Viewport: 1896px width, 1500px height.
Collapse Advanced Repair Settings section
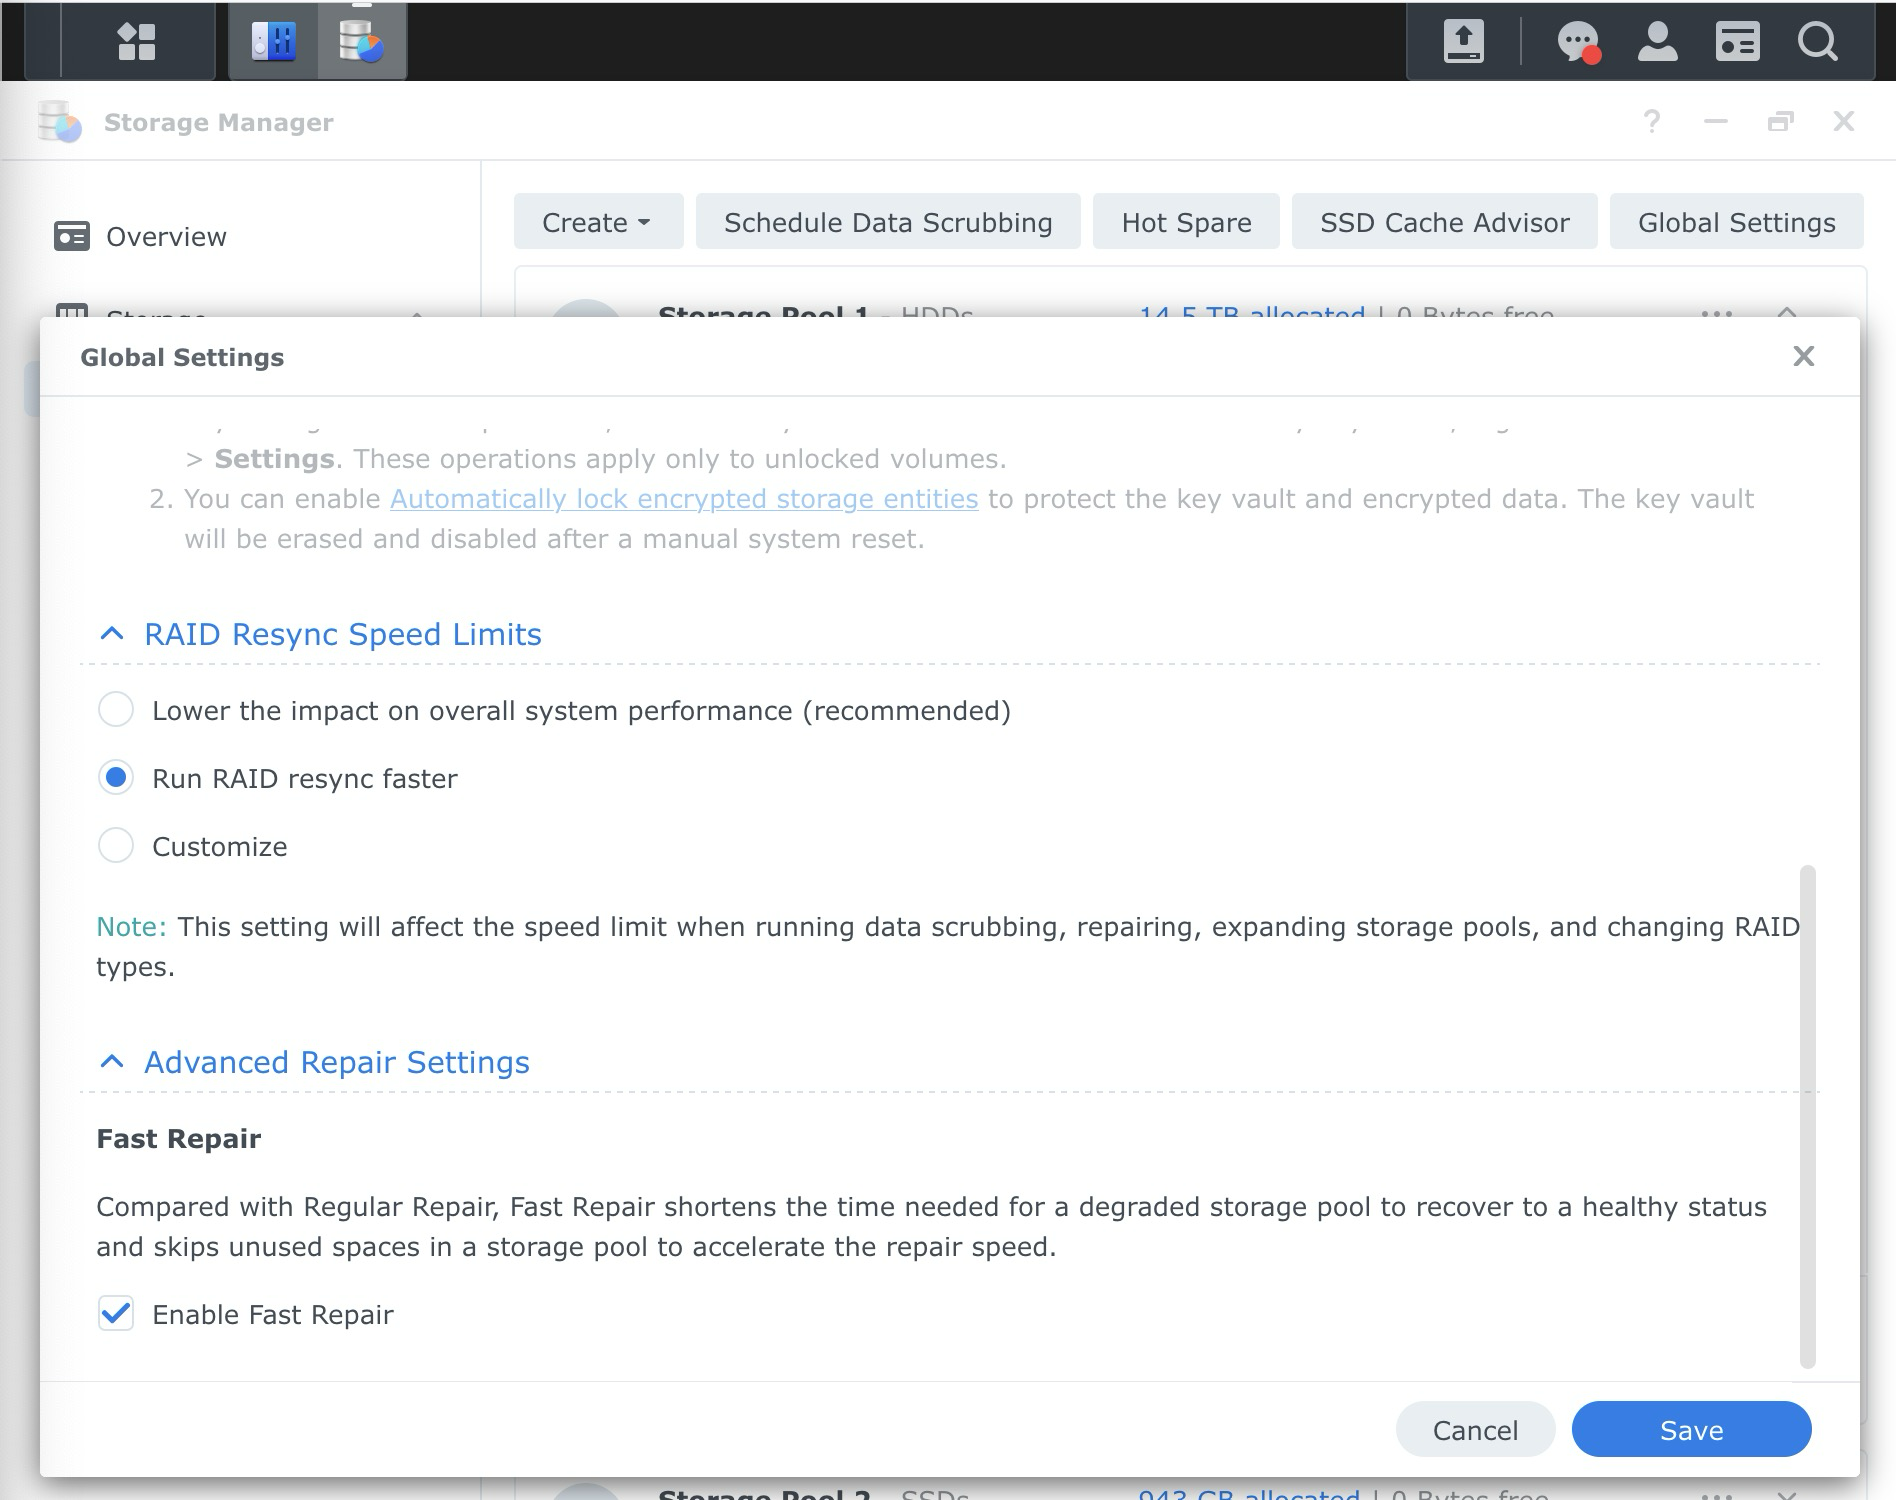(112, 1062)
